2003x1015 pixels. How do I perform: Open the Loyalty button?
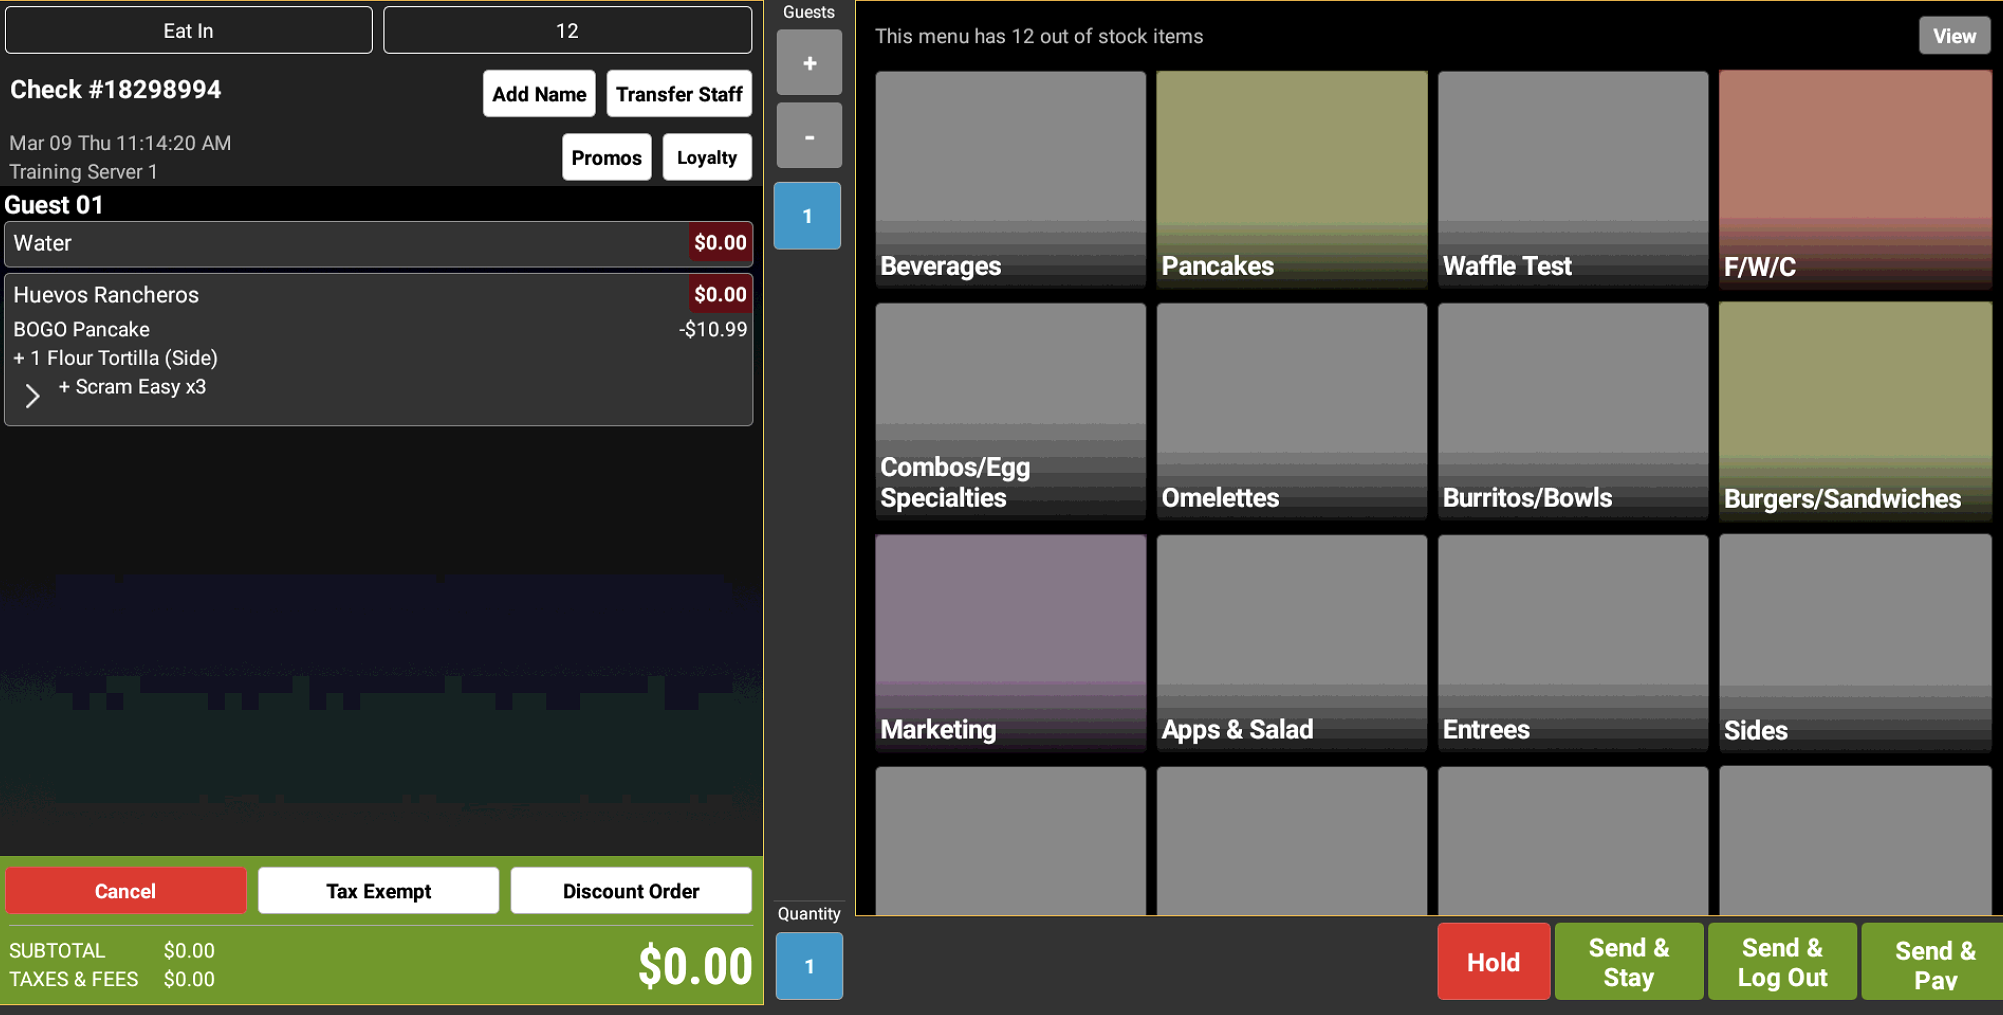tap(707, 157)
